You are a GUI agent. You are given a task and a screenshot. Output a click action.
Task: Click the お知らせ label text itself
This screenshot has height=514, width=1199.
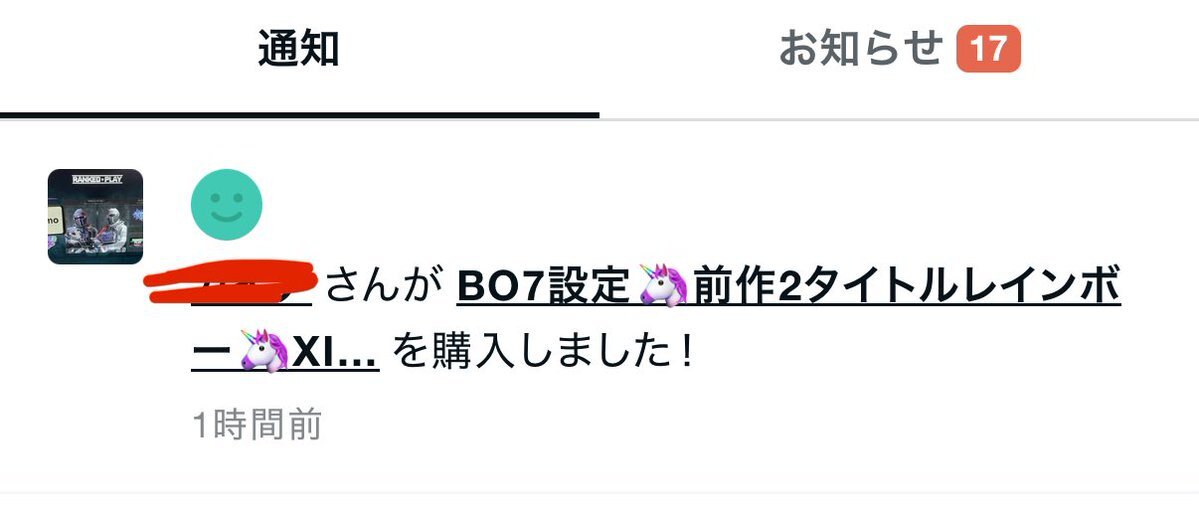(861, 50)
